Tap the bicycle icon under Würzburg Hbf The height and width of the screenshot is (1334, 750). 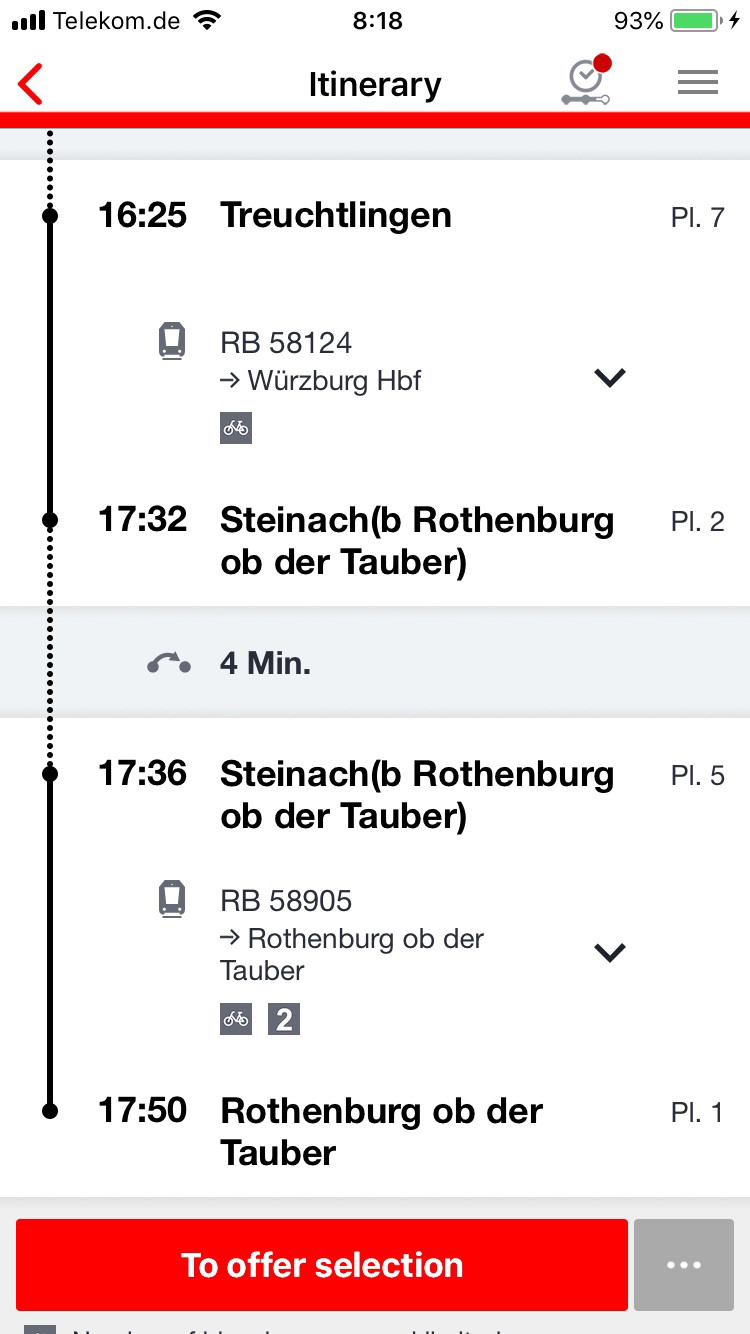coord(236,428)
